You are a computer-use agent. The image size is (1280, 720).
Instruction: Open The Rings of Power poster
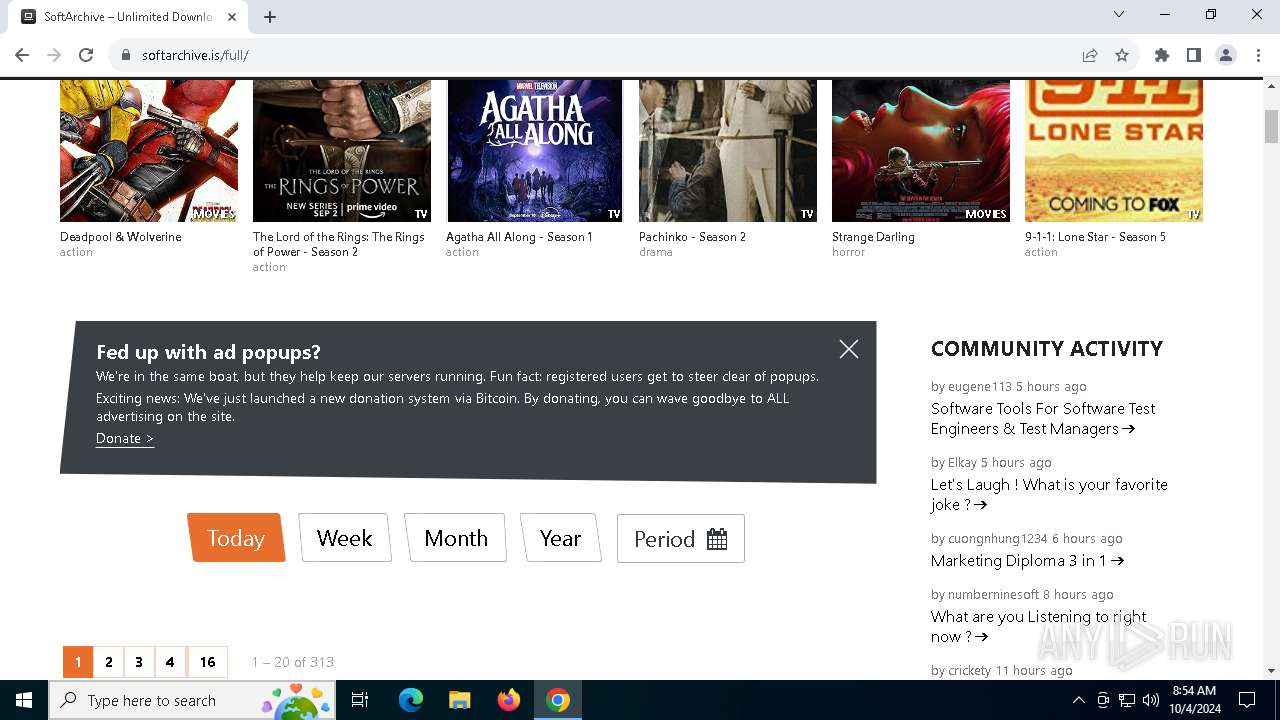[x=342, y=151]
